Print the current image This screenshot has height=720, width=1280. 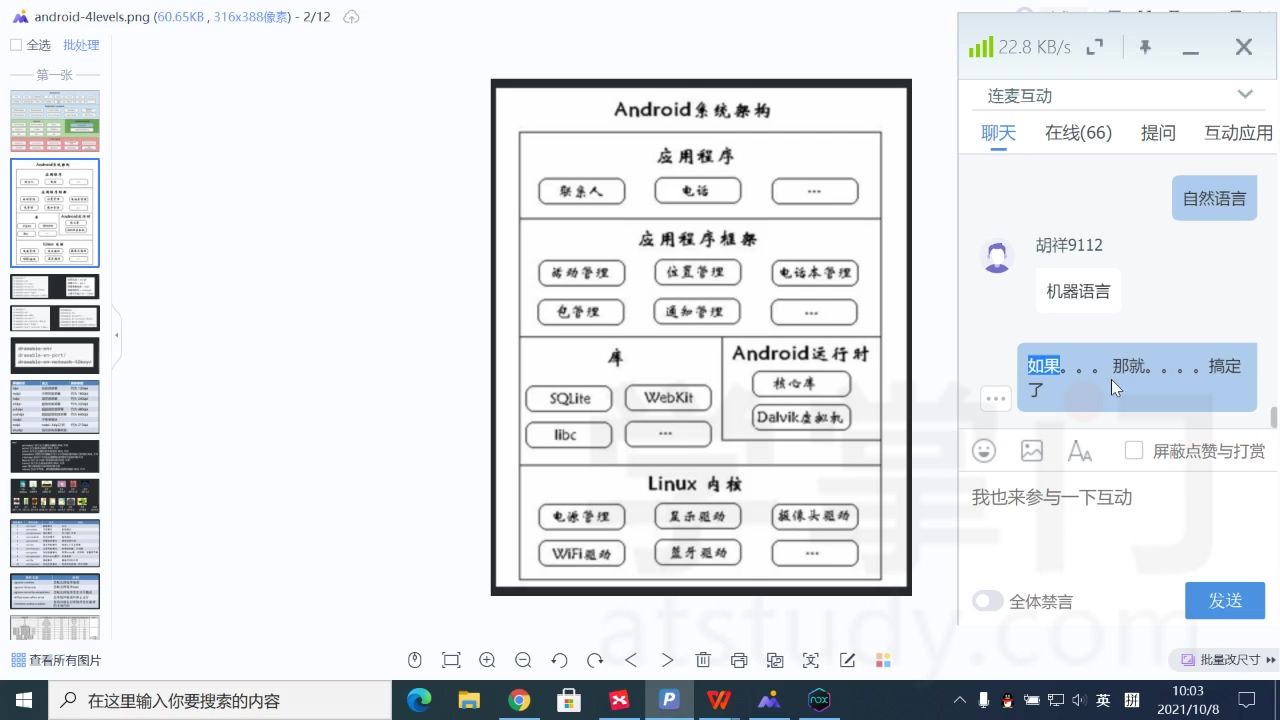click(x=739, y=660)
